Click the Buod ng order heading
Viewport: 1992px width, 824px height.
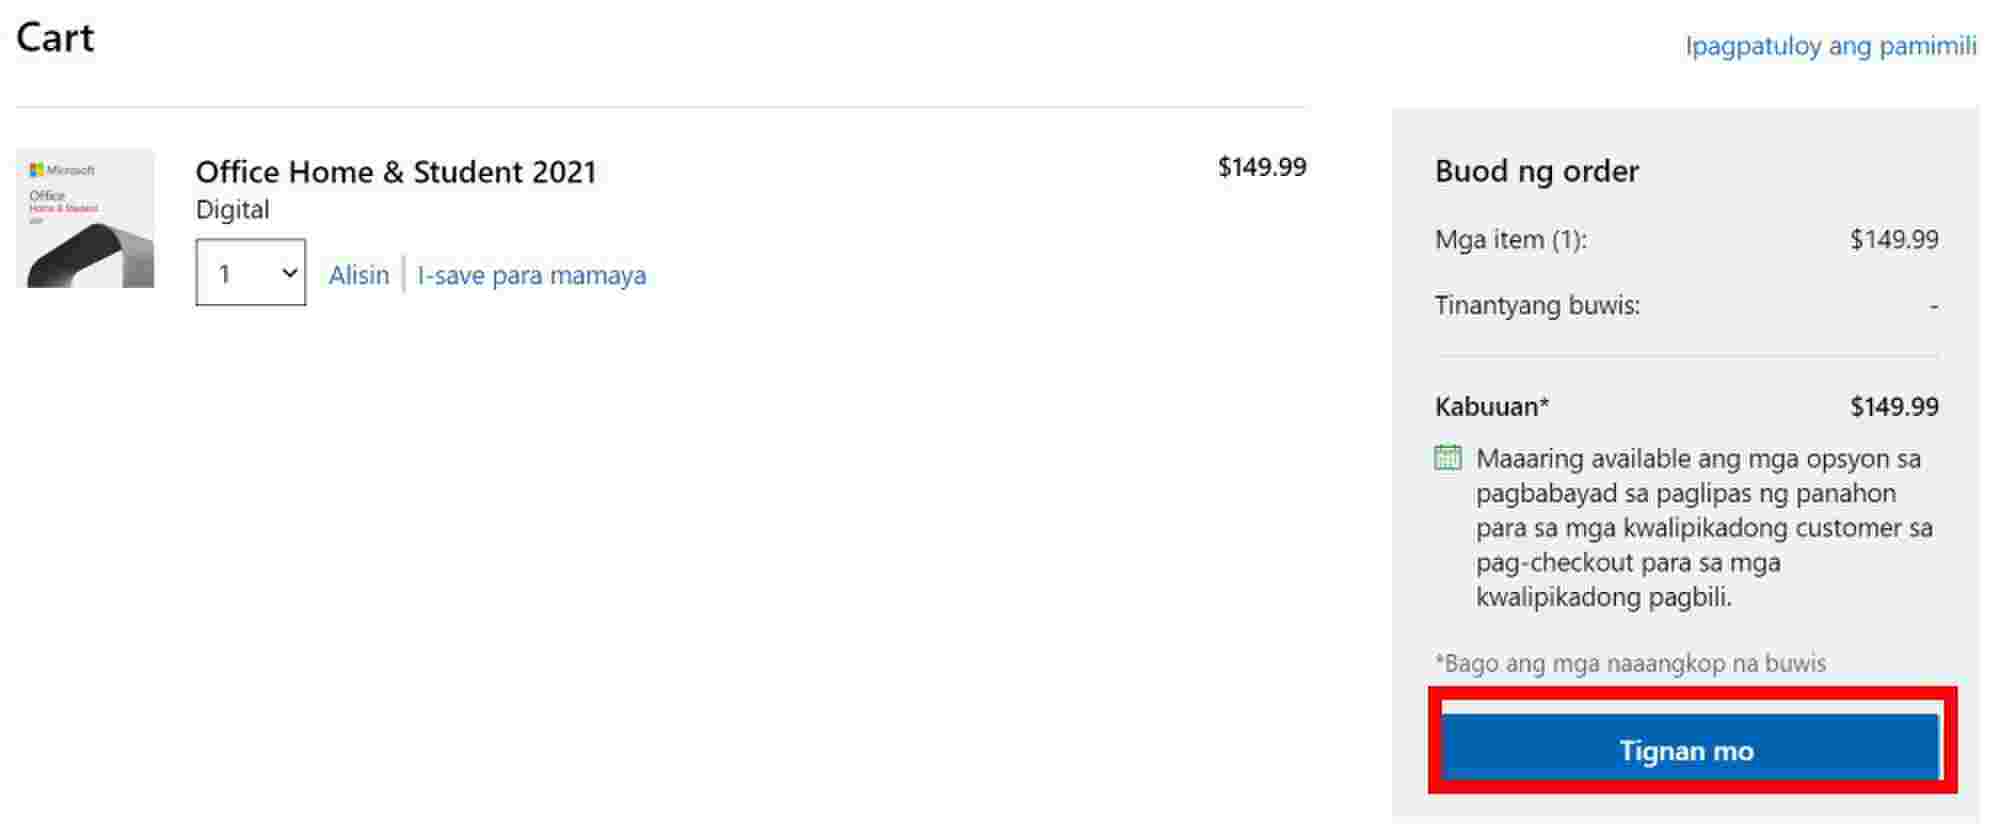point(1536,171)
